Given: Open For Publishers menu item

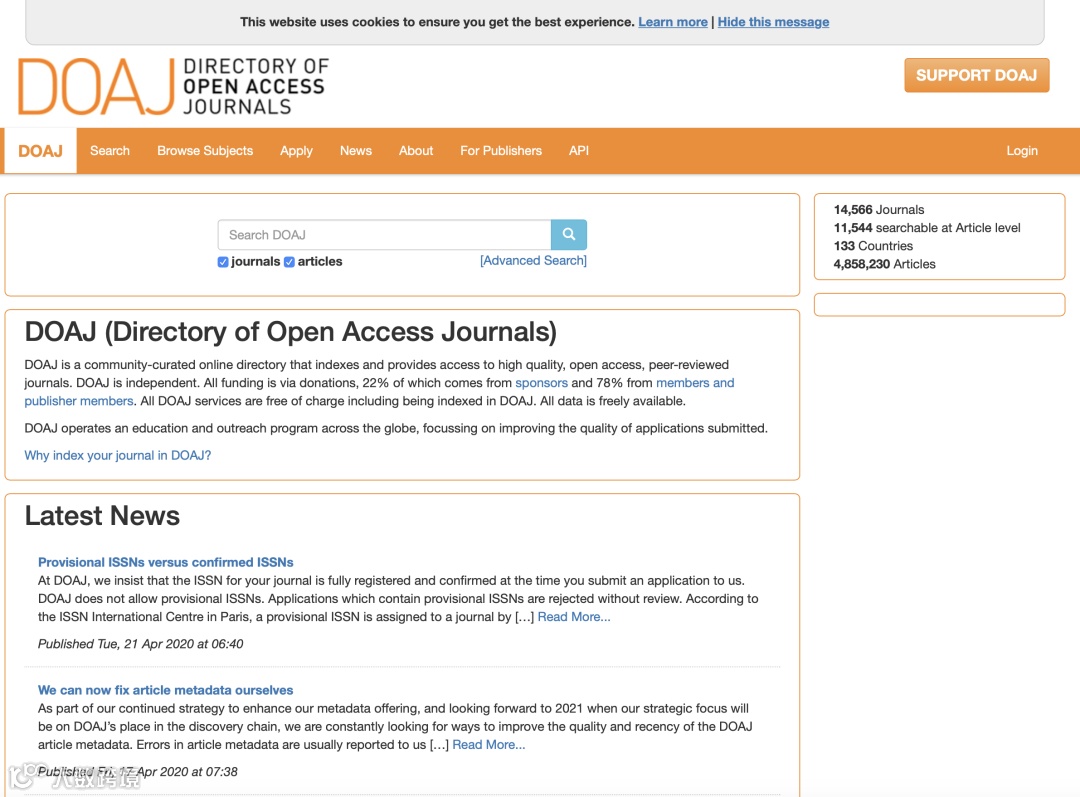Looking at the screenshot, I should click(501, 151).
